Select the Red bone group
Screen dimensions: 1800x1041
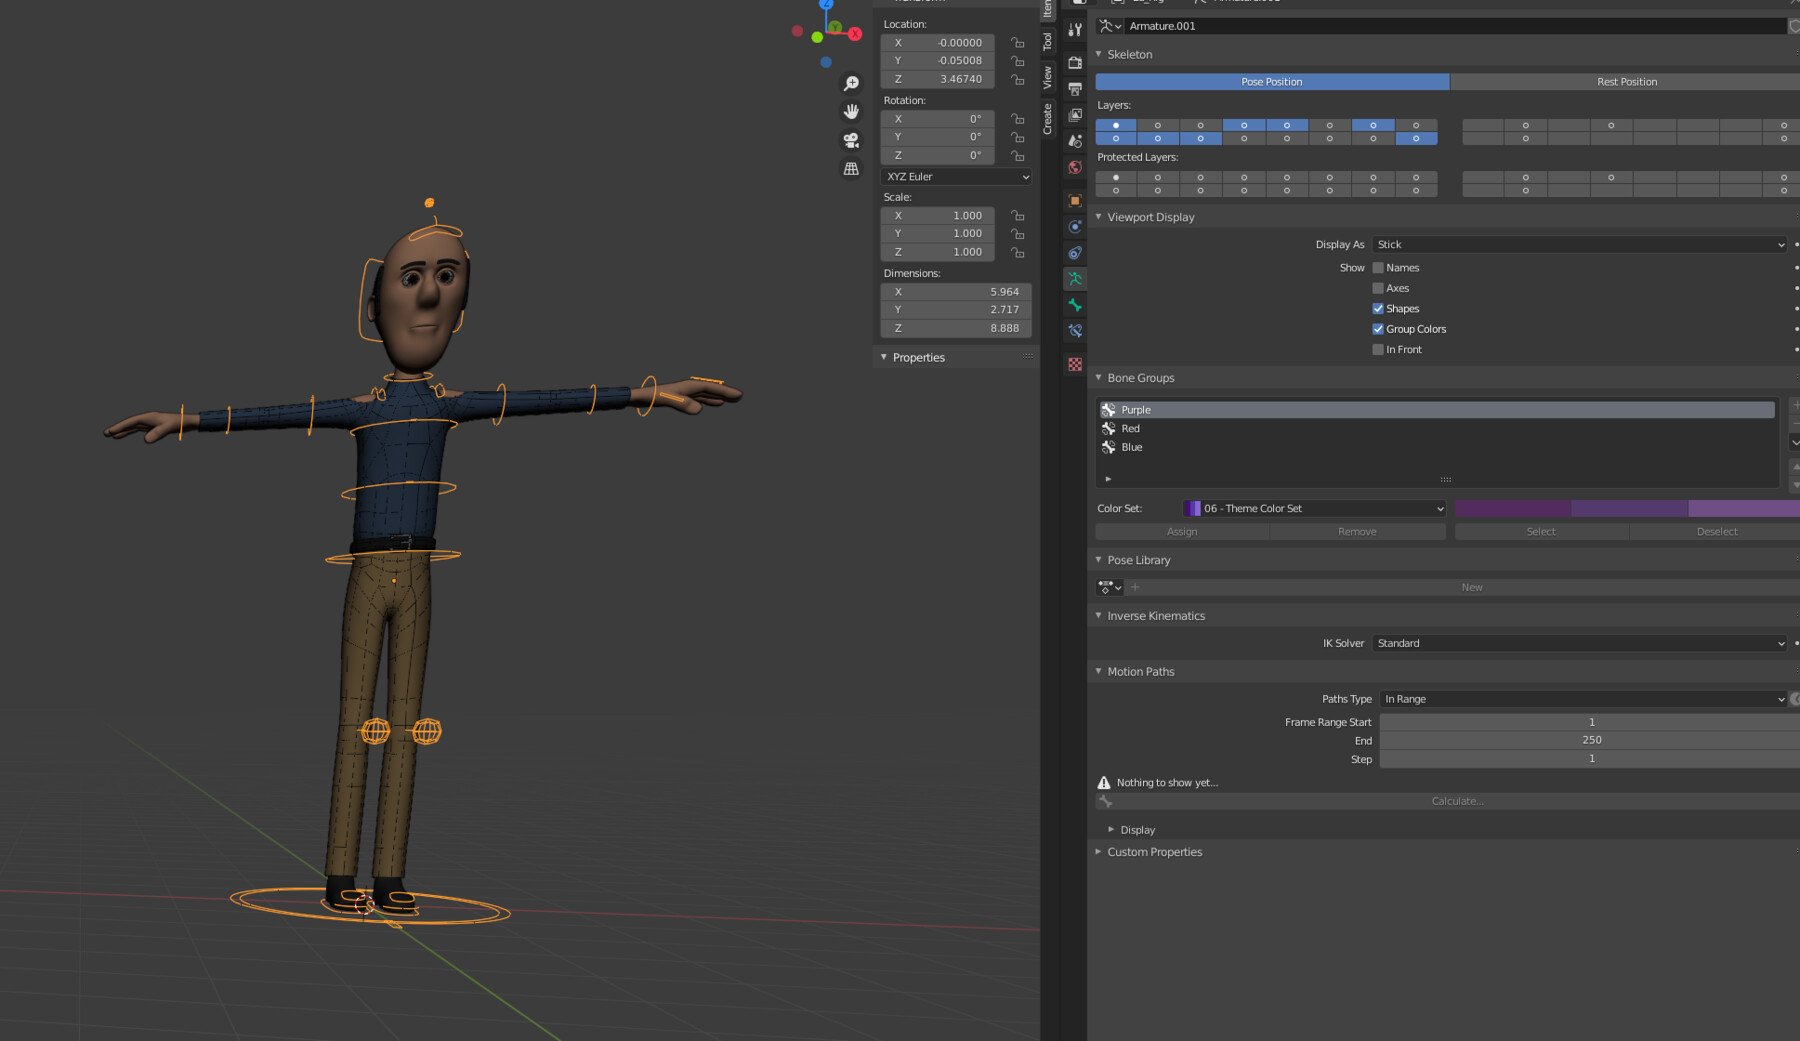click(x=1132, y=428)
